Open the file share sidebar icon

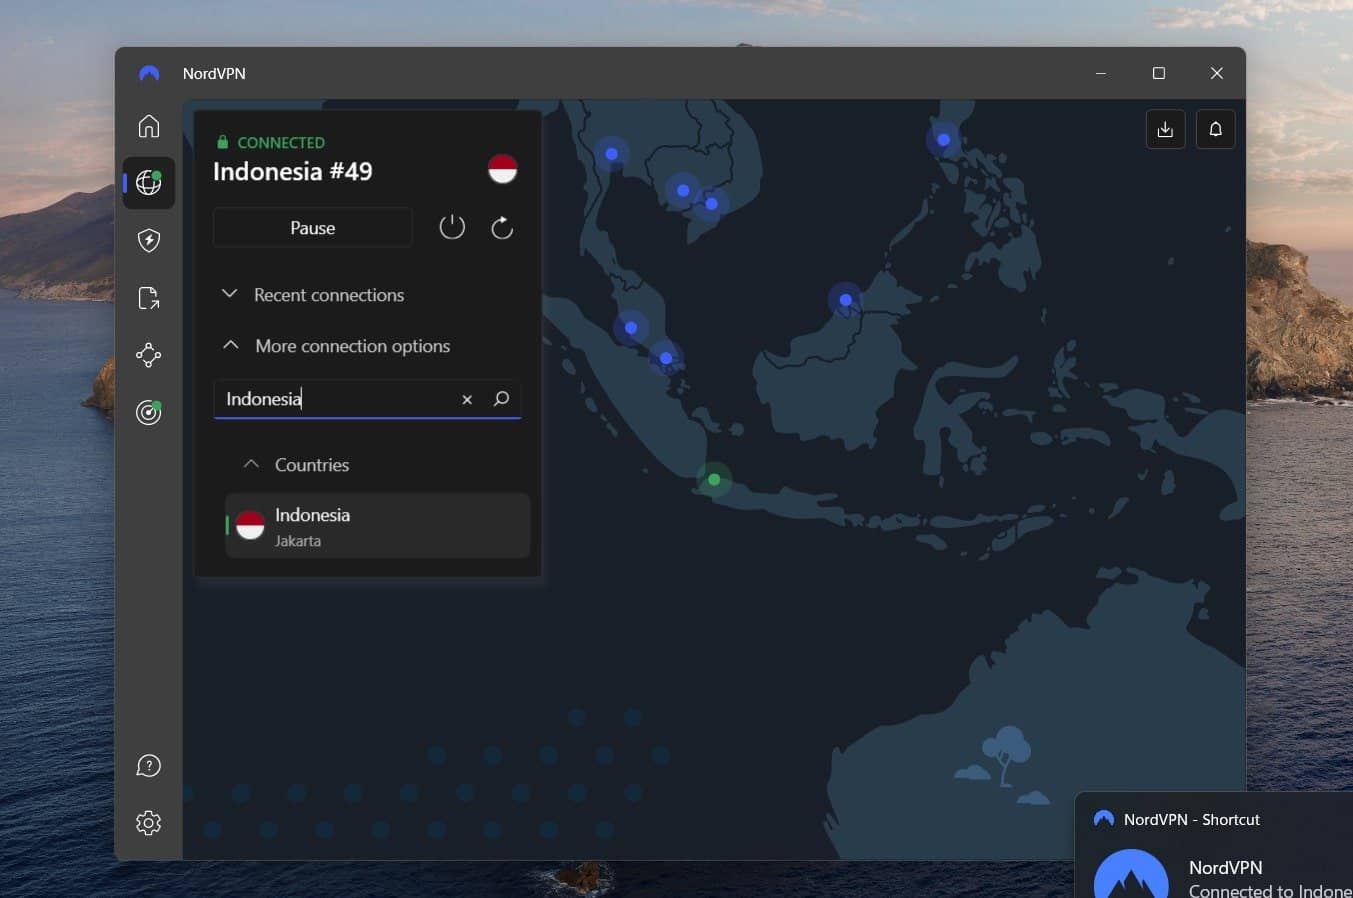pos(149,298)
